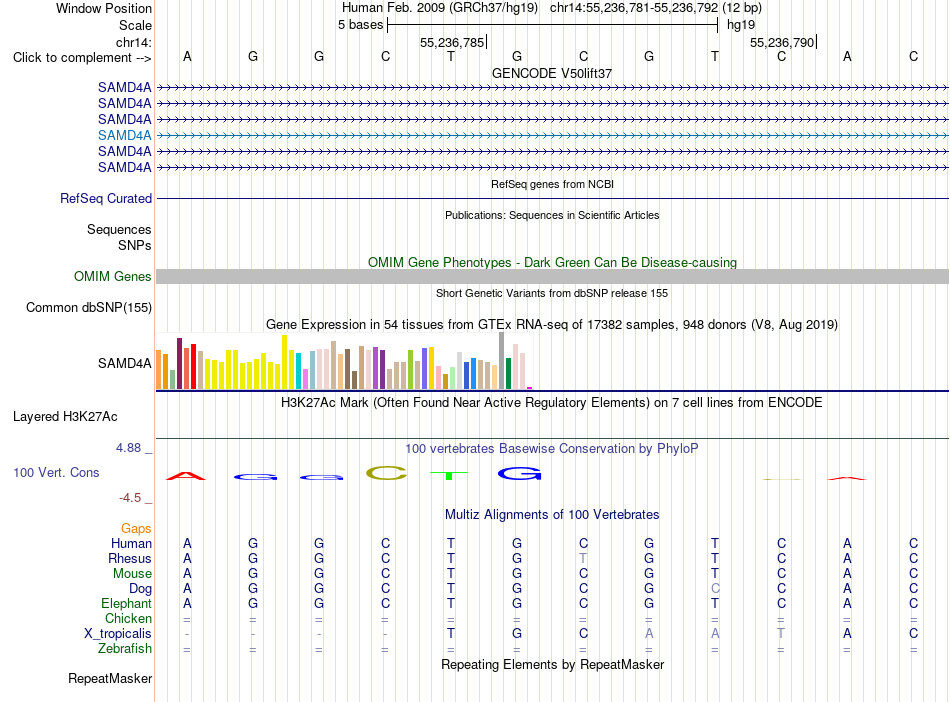The image size is (950, 702).
Task: Click the 55,236,785 position marker on ruler
Action: 452,42
